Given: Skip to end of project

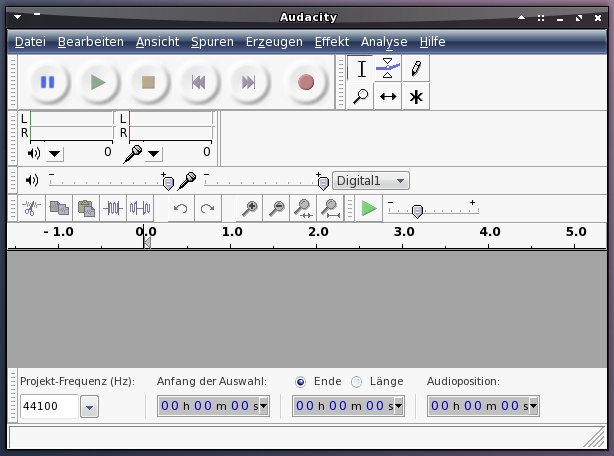Looking at the screenshot, I should pos(248,83).
